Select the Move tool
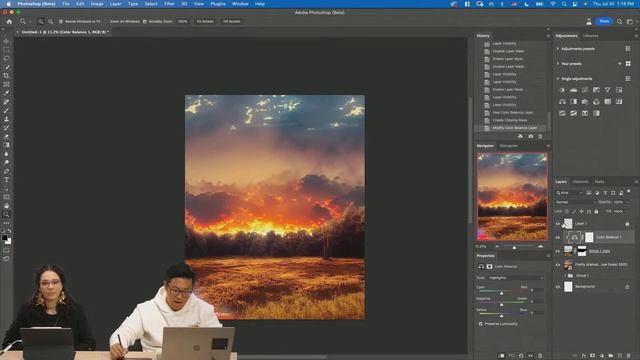 (x=6, y=41)
